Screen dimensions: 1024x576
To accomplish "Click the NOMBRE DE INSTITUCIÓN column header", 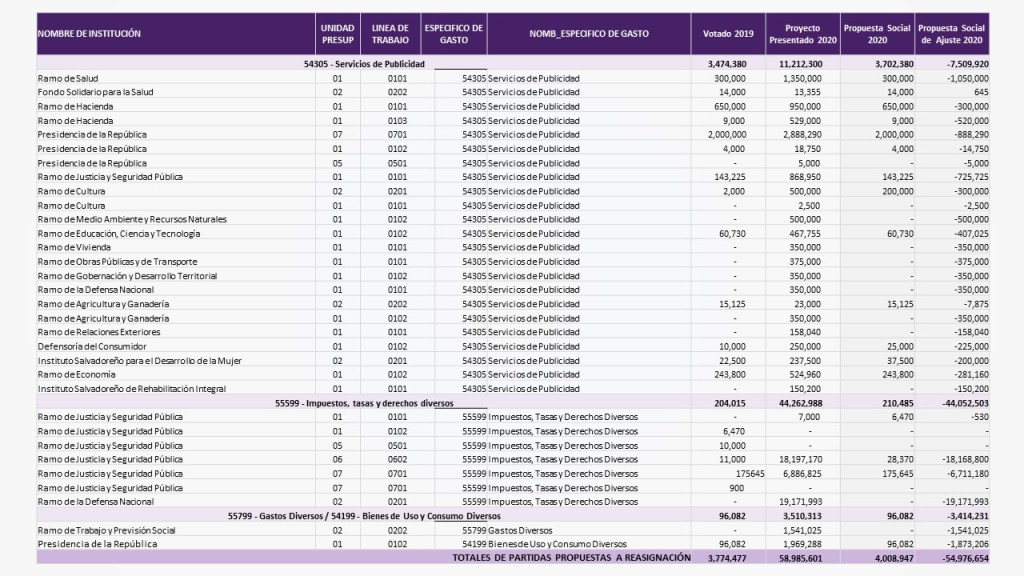I will coord(89,33).
